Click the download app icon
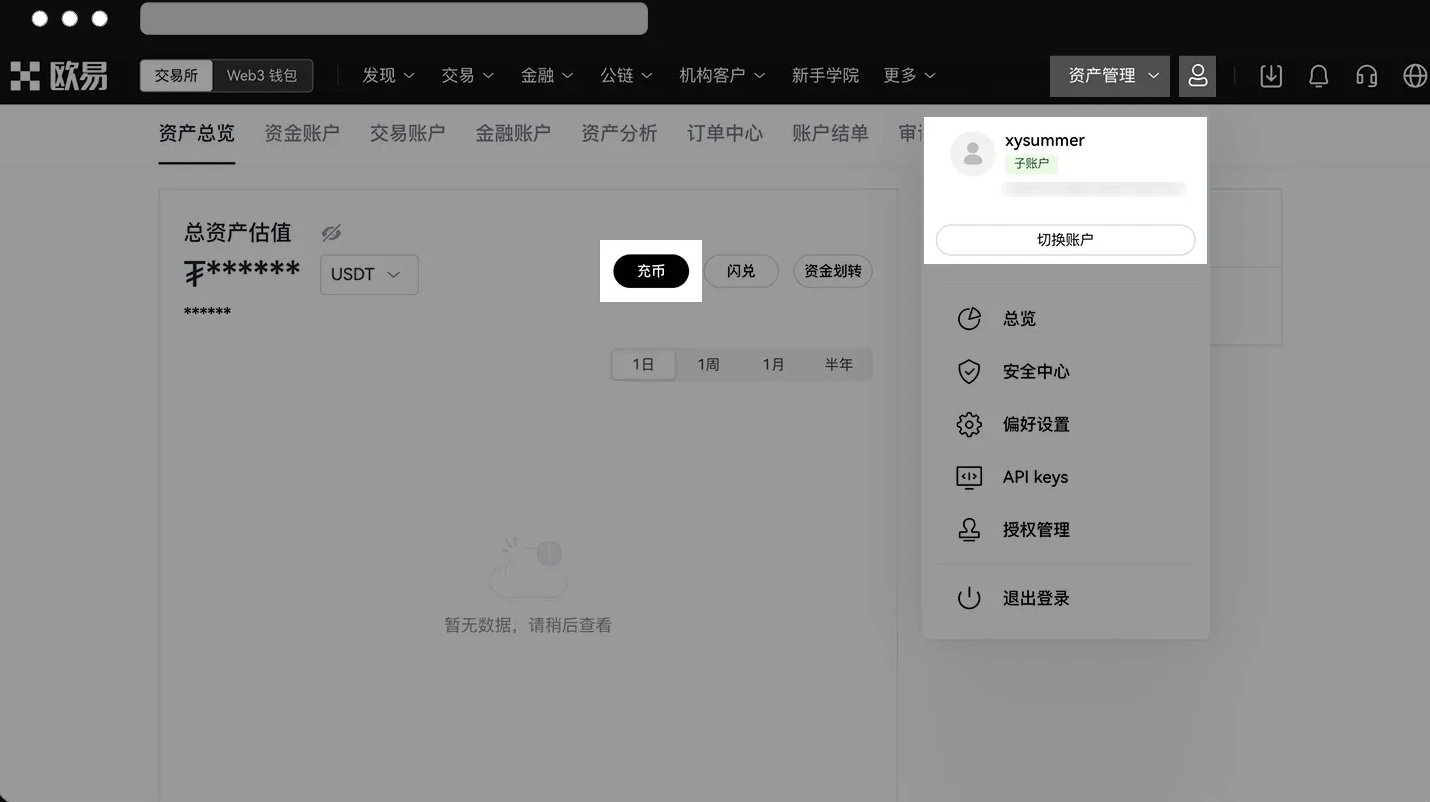This screenshot has height=802, width=1430. [x=1271, y=76]
